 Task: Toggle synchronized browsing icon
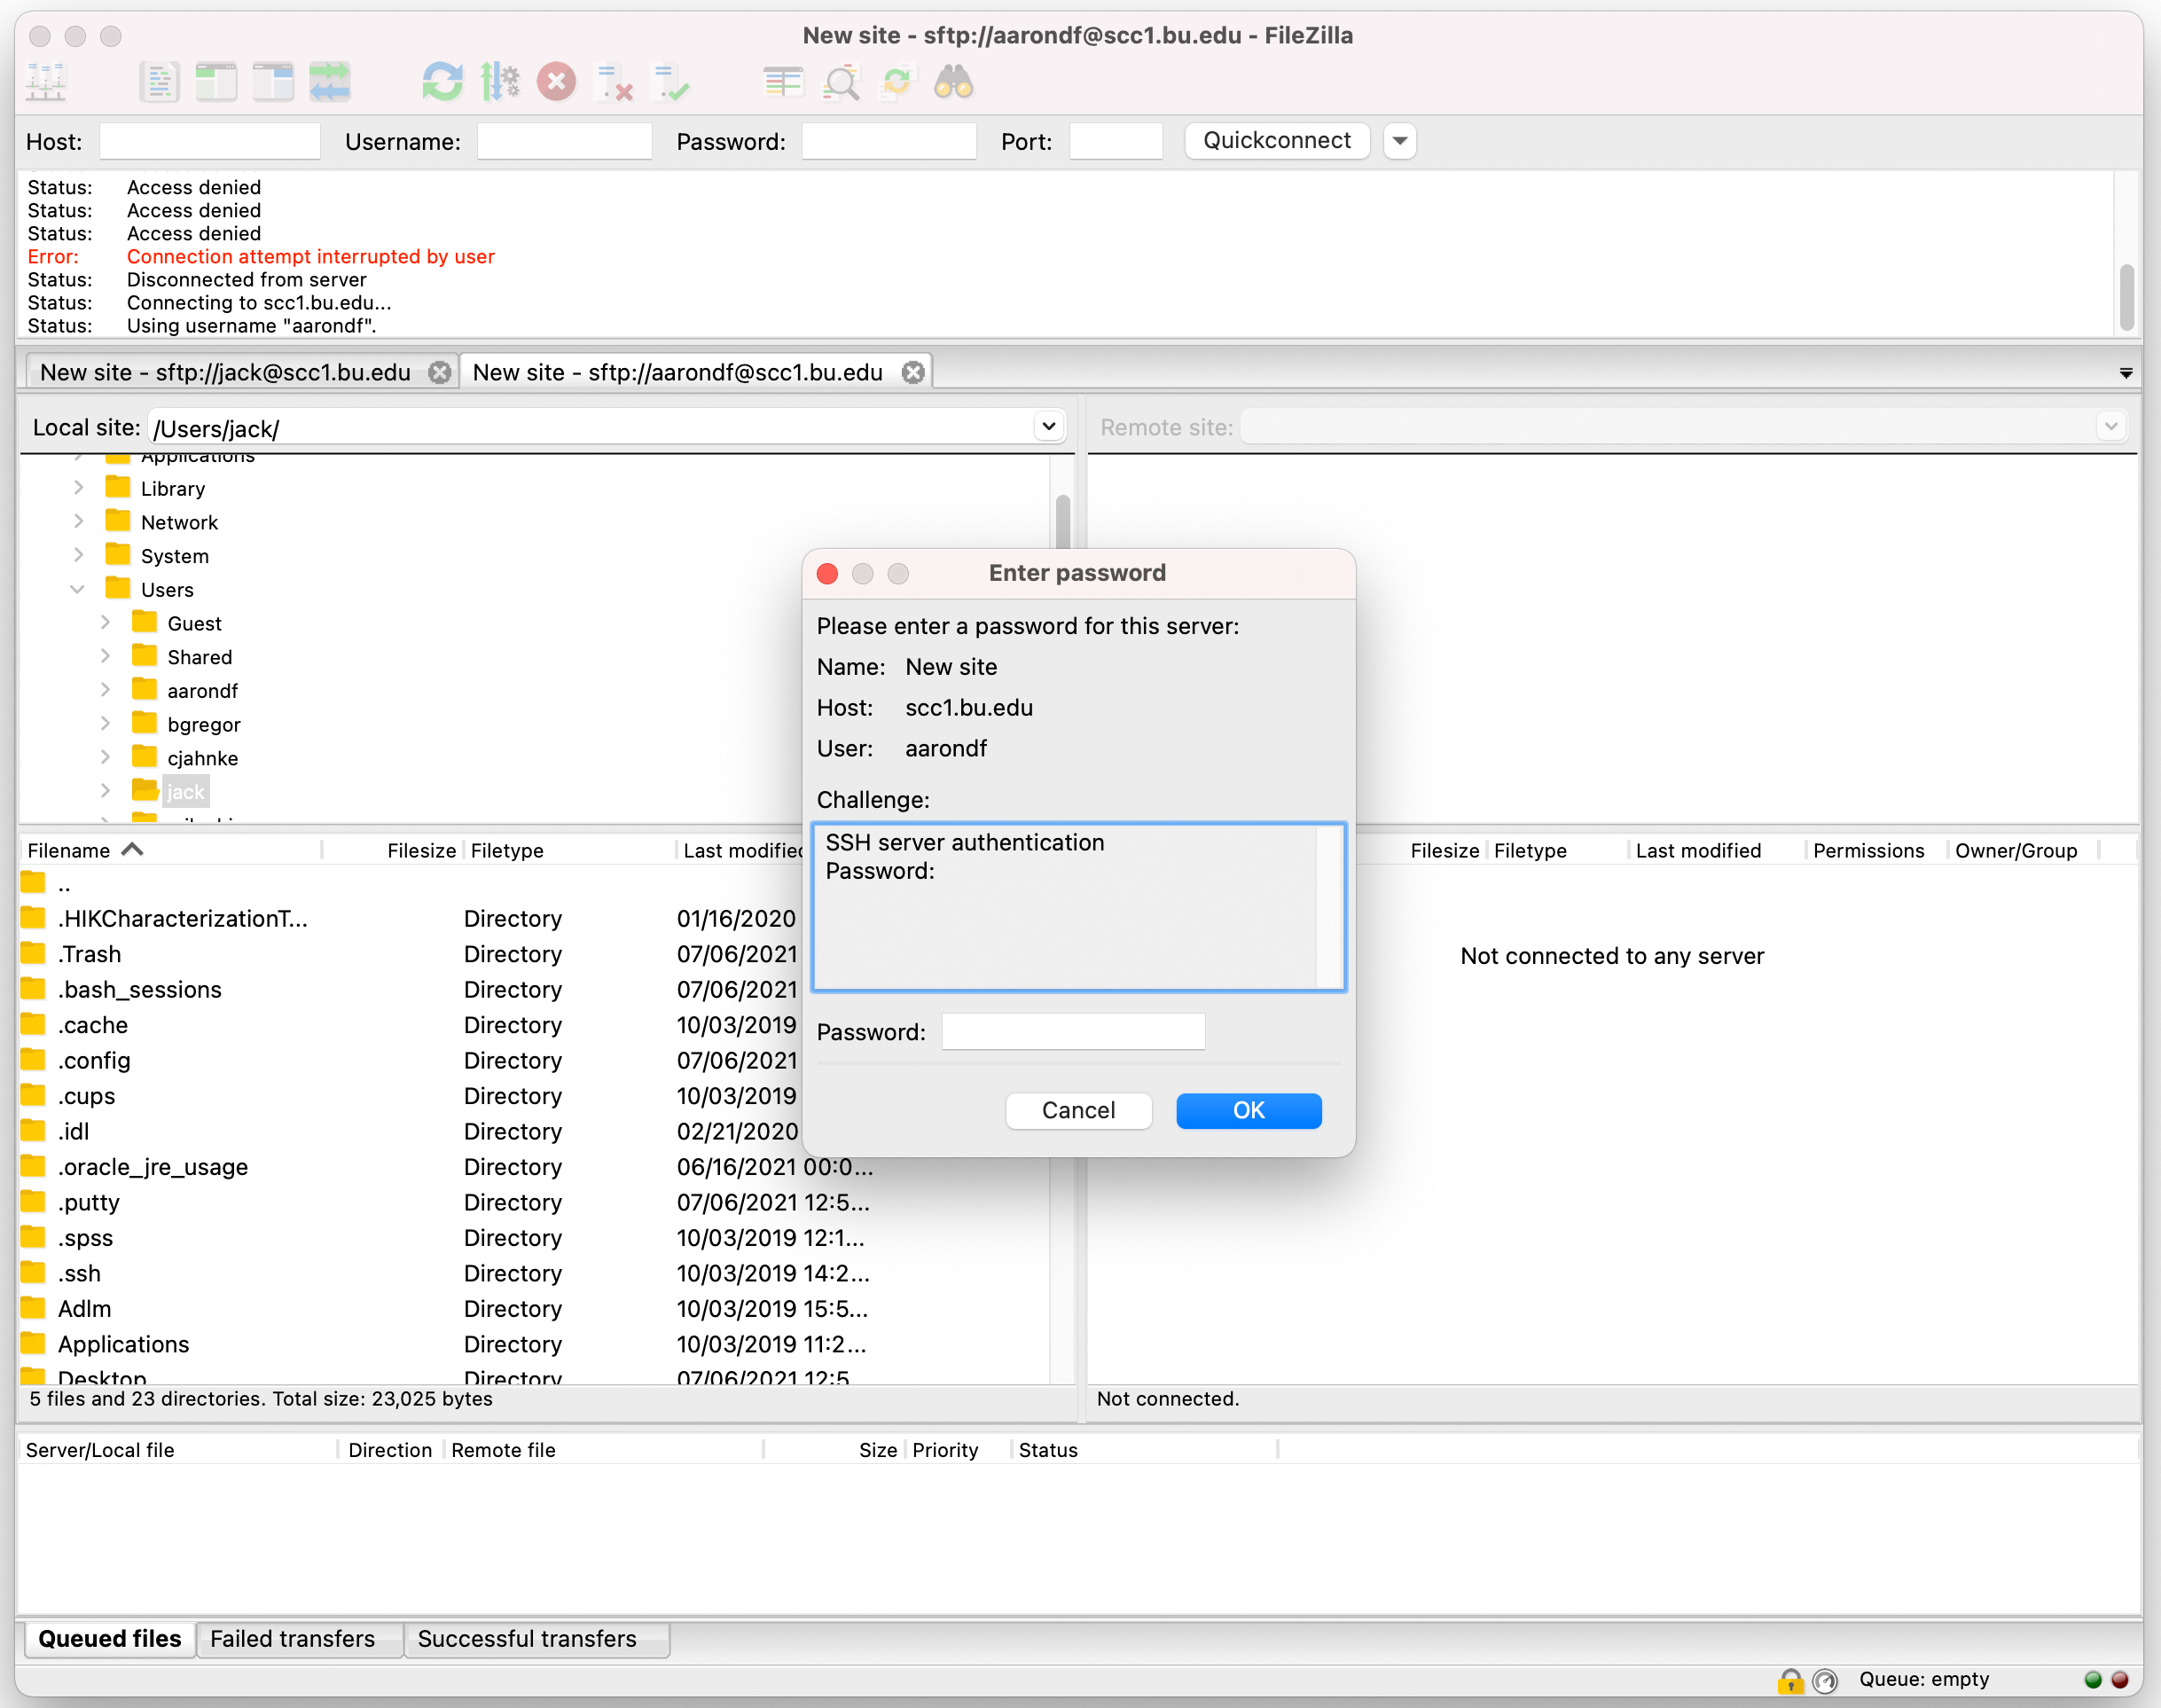point(897,82)
